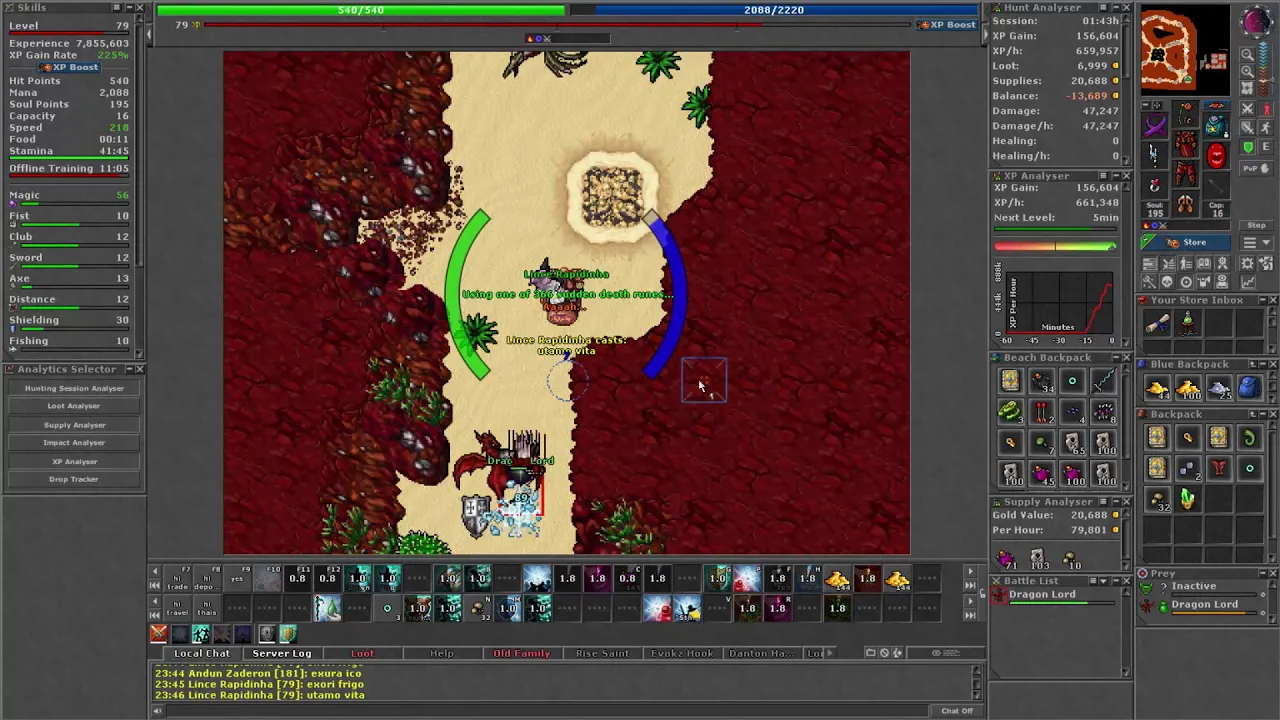Open the Rise Saint chat tab
This screenshot has width=1280, height=720.
click(x=602, y=653)
